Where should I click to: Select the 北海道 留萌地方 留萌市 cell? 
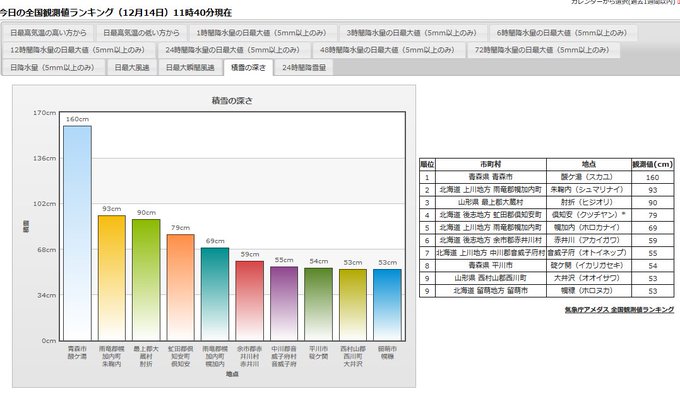(490, 291)
